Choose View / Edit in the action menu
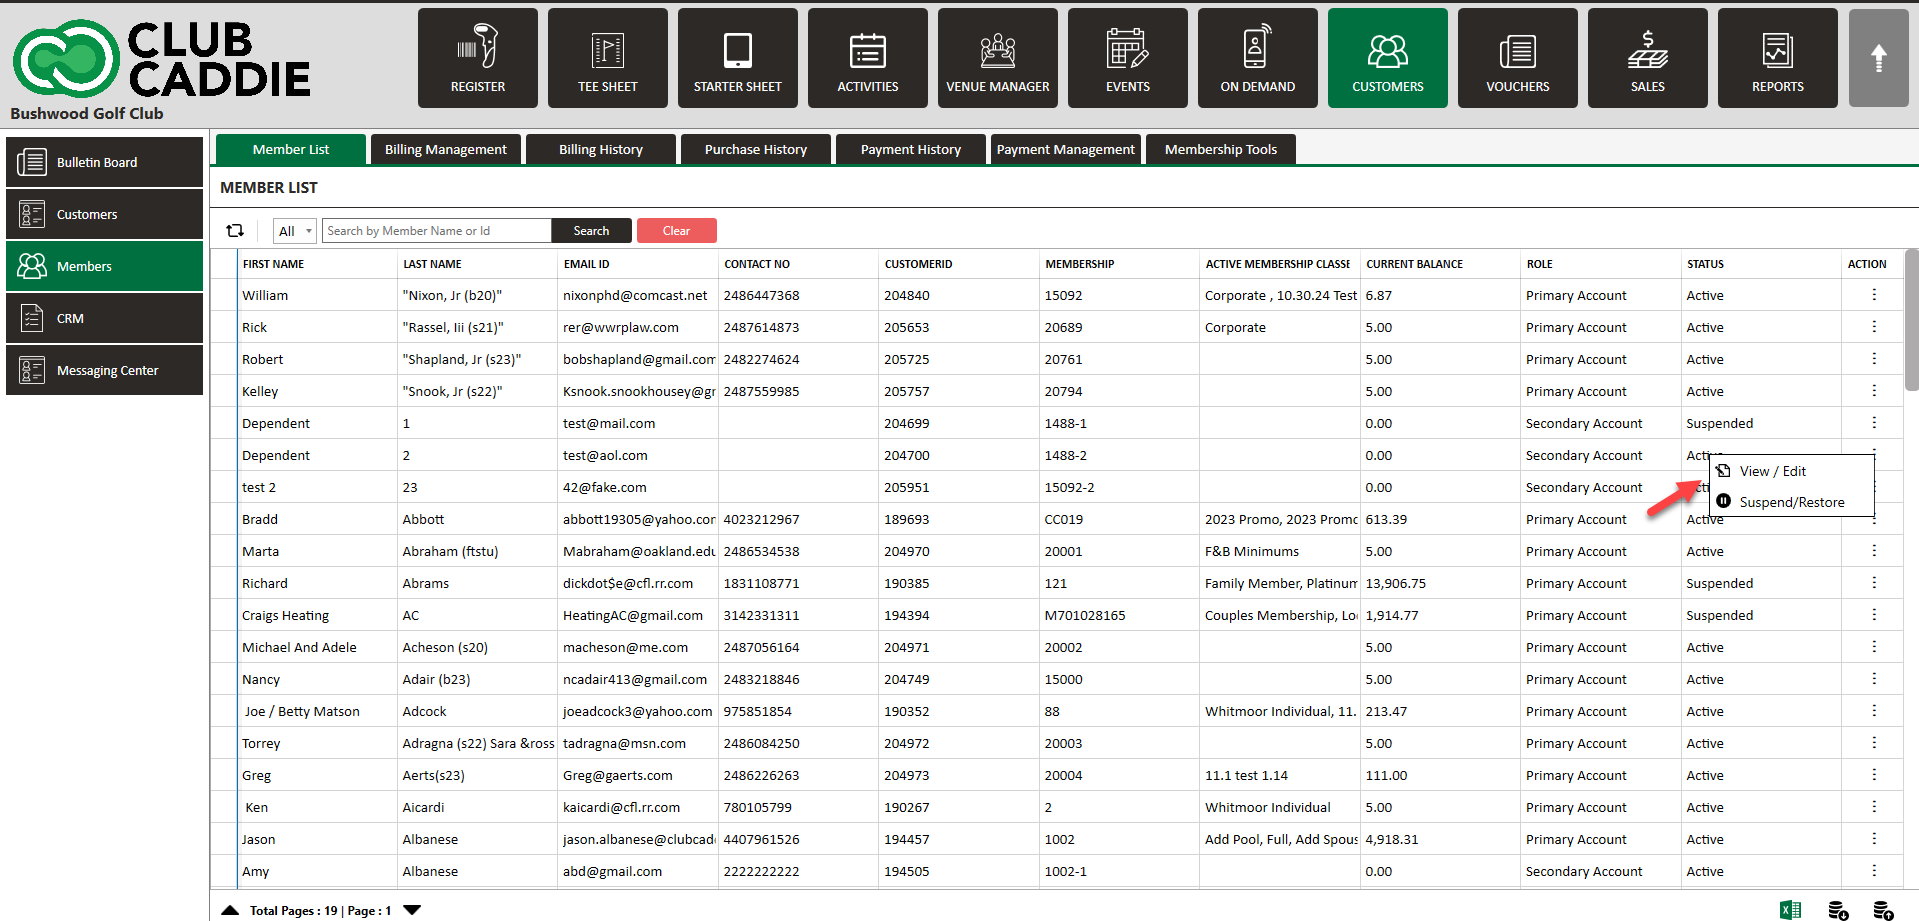1919x921 pixels. pos(1772,471)
